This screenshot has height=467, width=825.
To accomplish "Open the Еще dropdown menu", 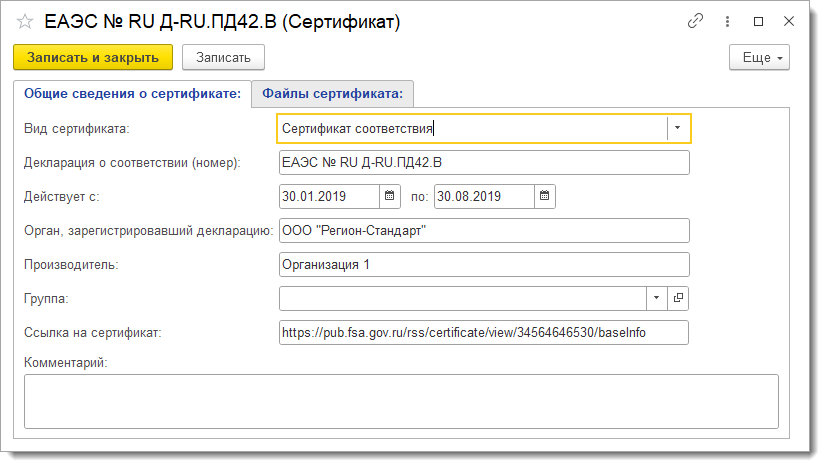I will [759, 57].
